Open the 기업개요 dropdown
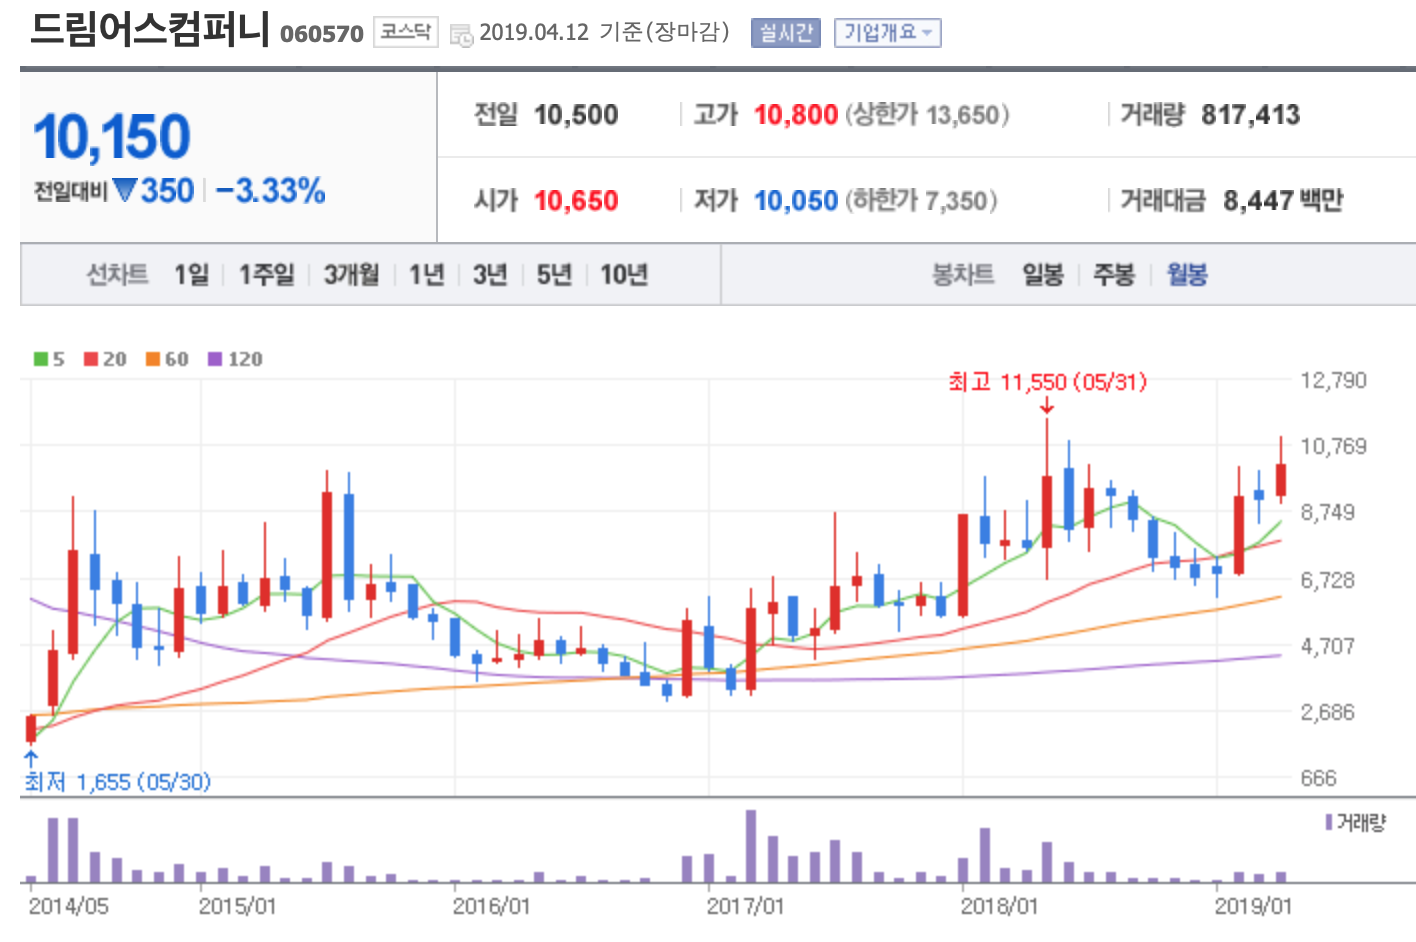 click(888, 33)
